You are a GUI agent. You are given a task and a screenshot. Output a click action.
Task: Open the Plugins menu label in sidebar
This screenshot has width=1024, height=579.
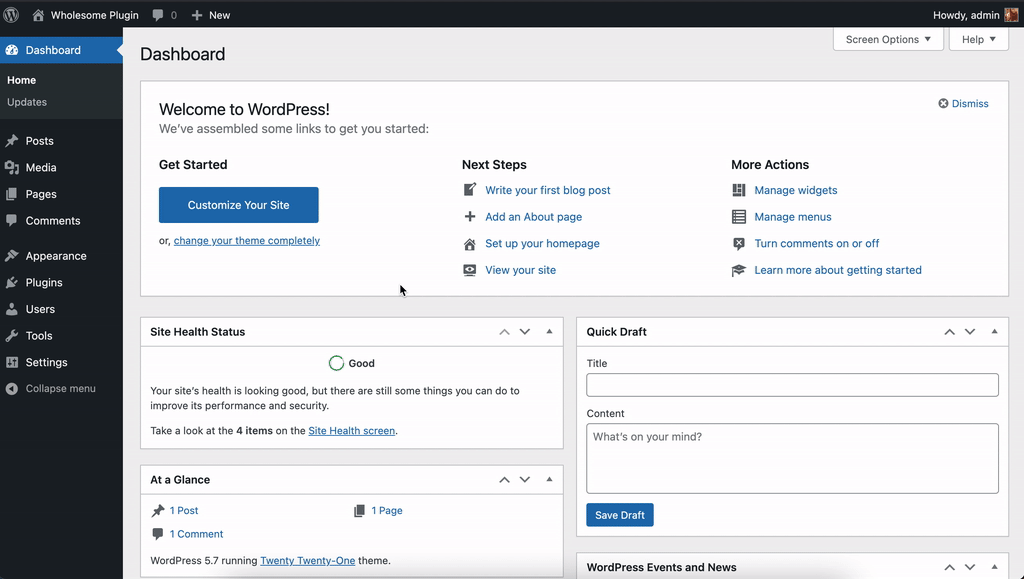(44, 283)
